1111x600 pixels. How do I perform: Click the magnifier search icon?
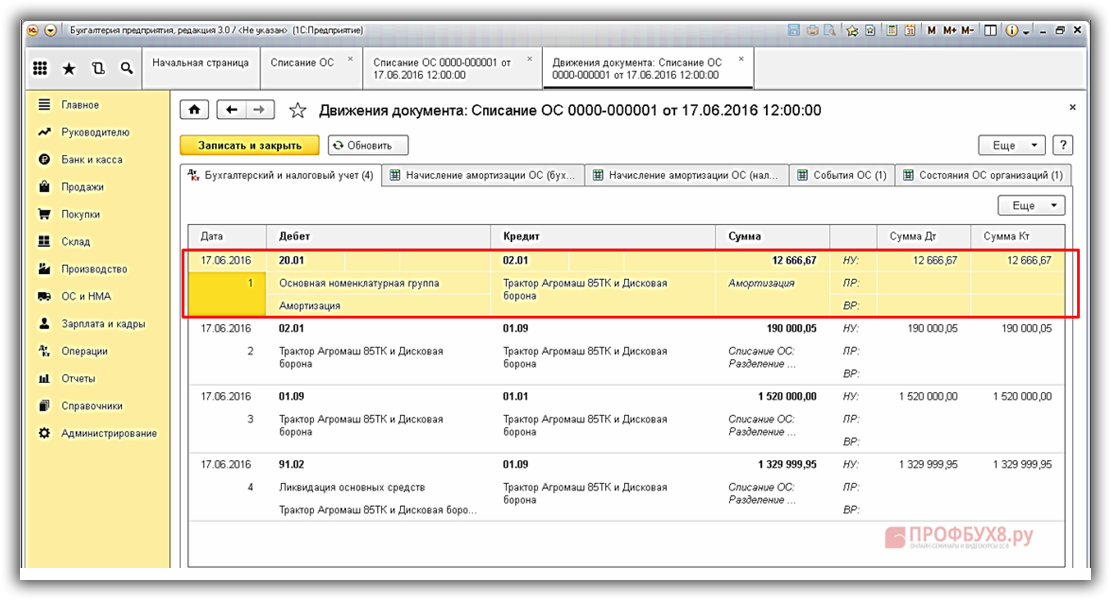click(127, 68)
